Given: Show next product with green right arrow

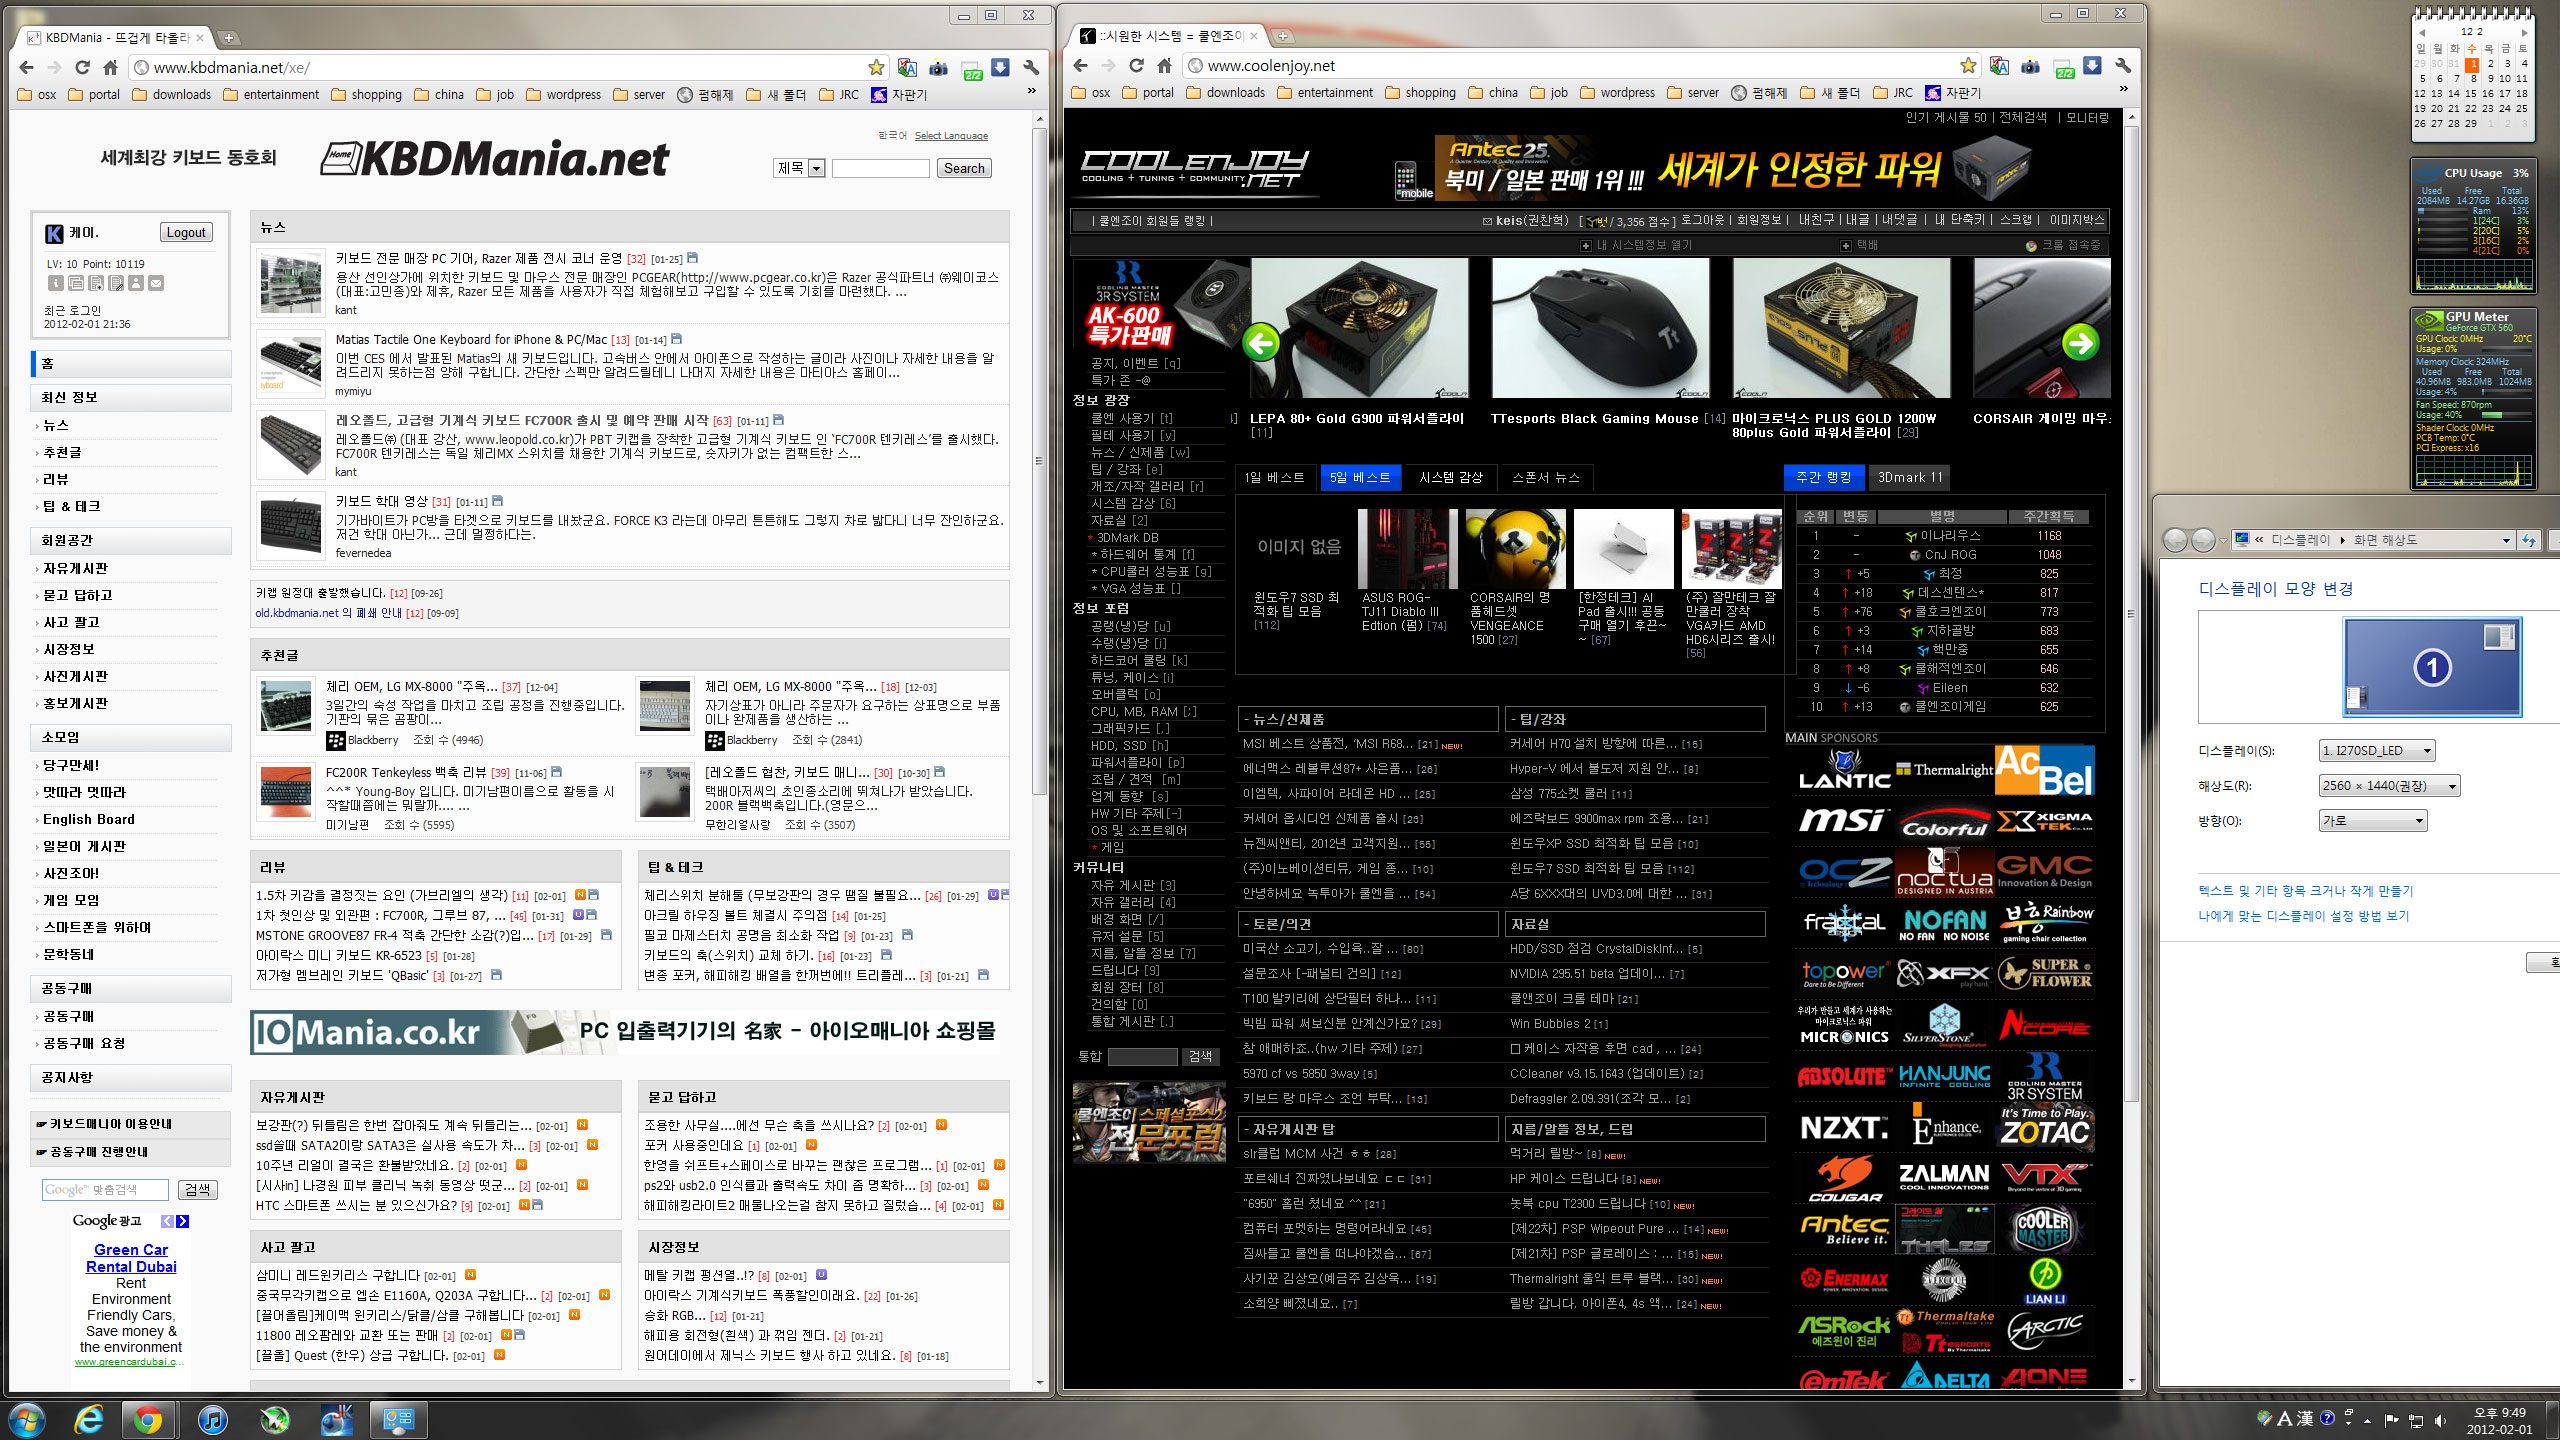Looking at the screenshot, I should point(2080,343).
